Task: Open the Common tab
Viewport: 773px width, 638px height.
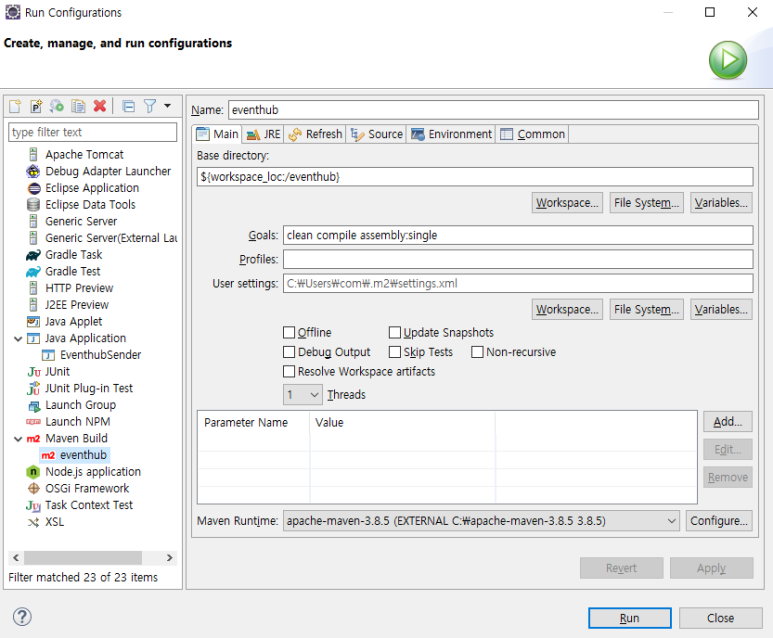Action: [x=532, y=134]
